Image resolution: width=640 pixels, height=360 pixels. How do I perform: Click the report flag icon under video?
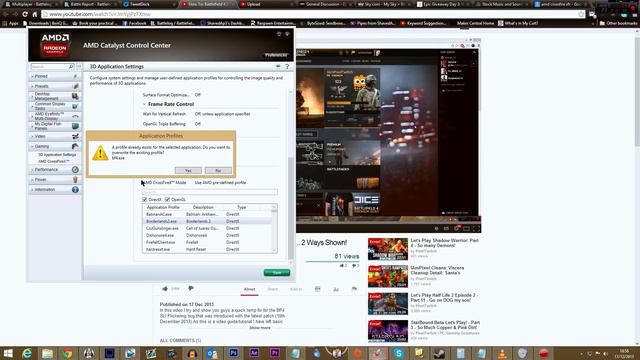pos(354,289)
